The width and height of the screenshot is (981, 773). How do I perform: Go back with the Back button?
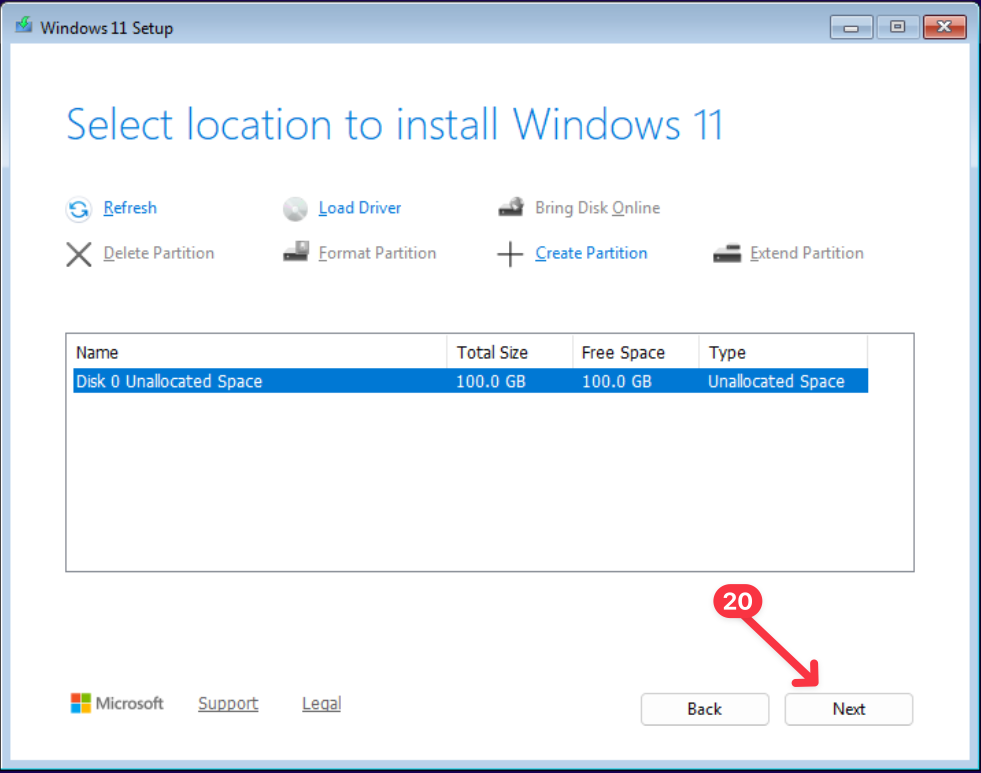704,709
